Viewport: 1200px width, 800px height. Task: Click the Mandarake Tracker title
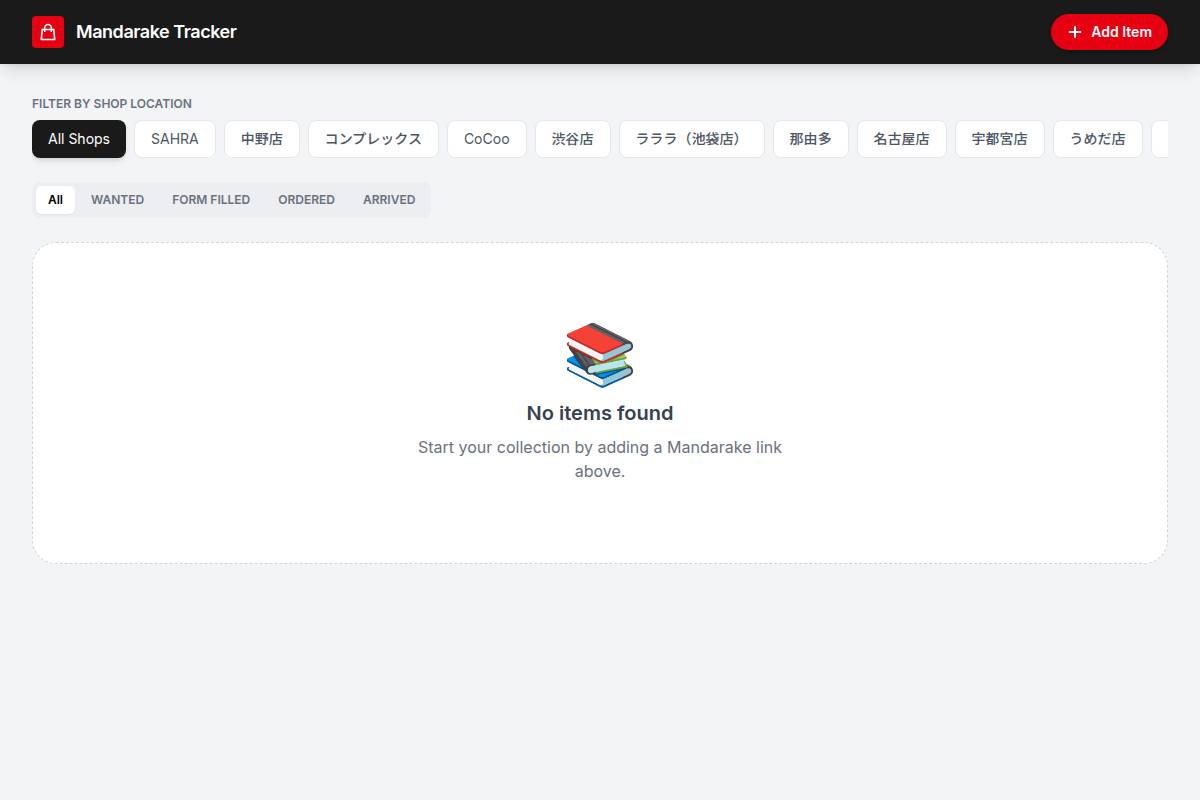coord(156,32)
